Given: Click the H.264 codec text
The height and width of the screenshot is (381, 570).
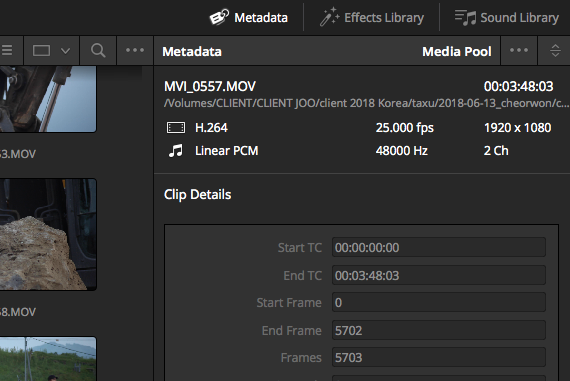Looking at the screenshot, I should [211, 128].
